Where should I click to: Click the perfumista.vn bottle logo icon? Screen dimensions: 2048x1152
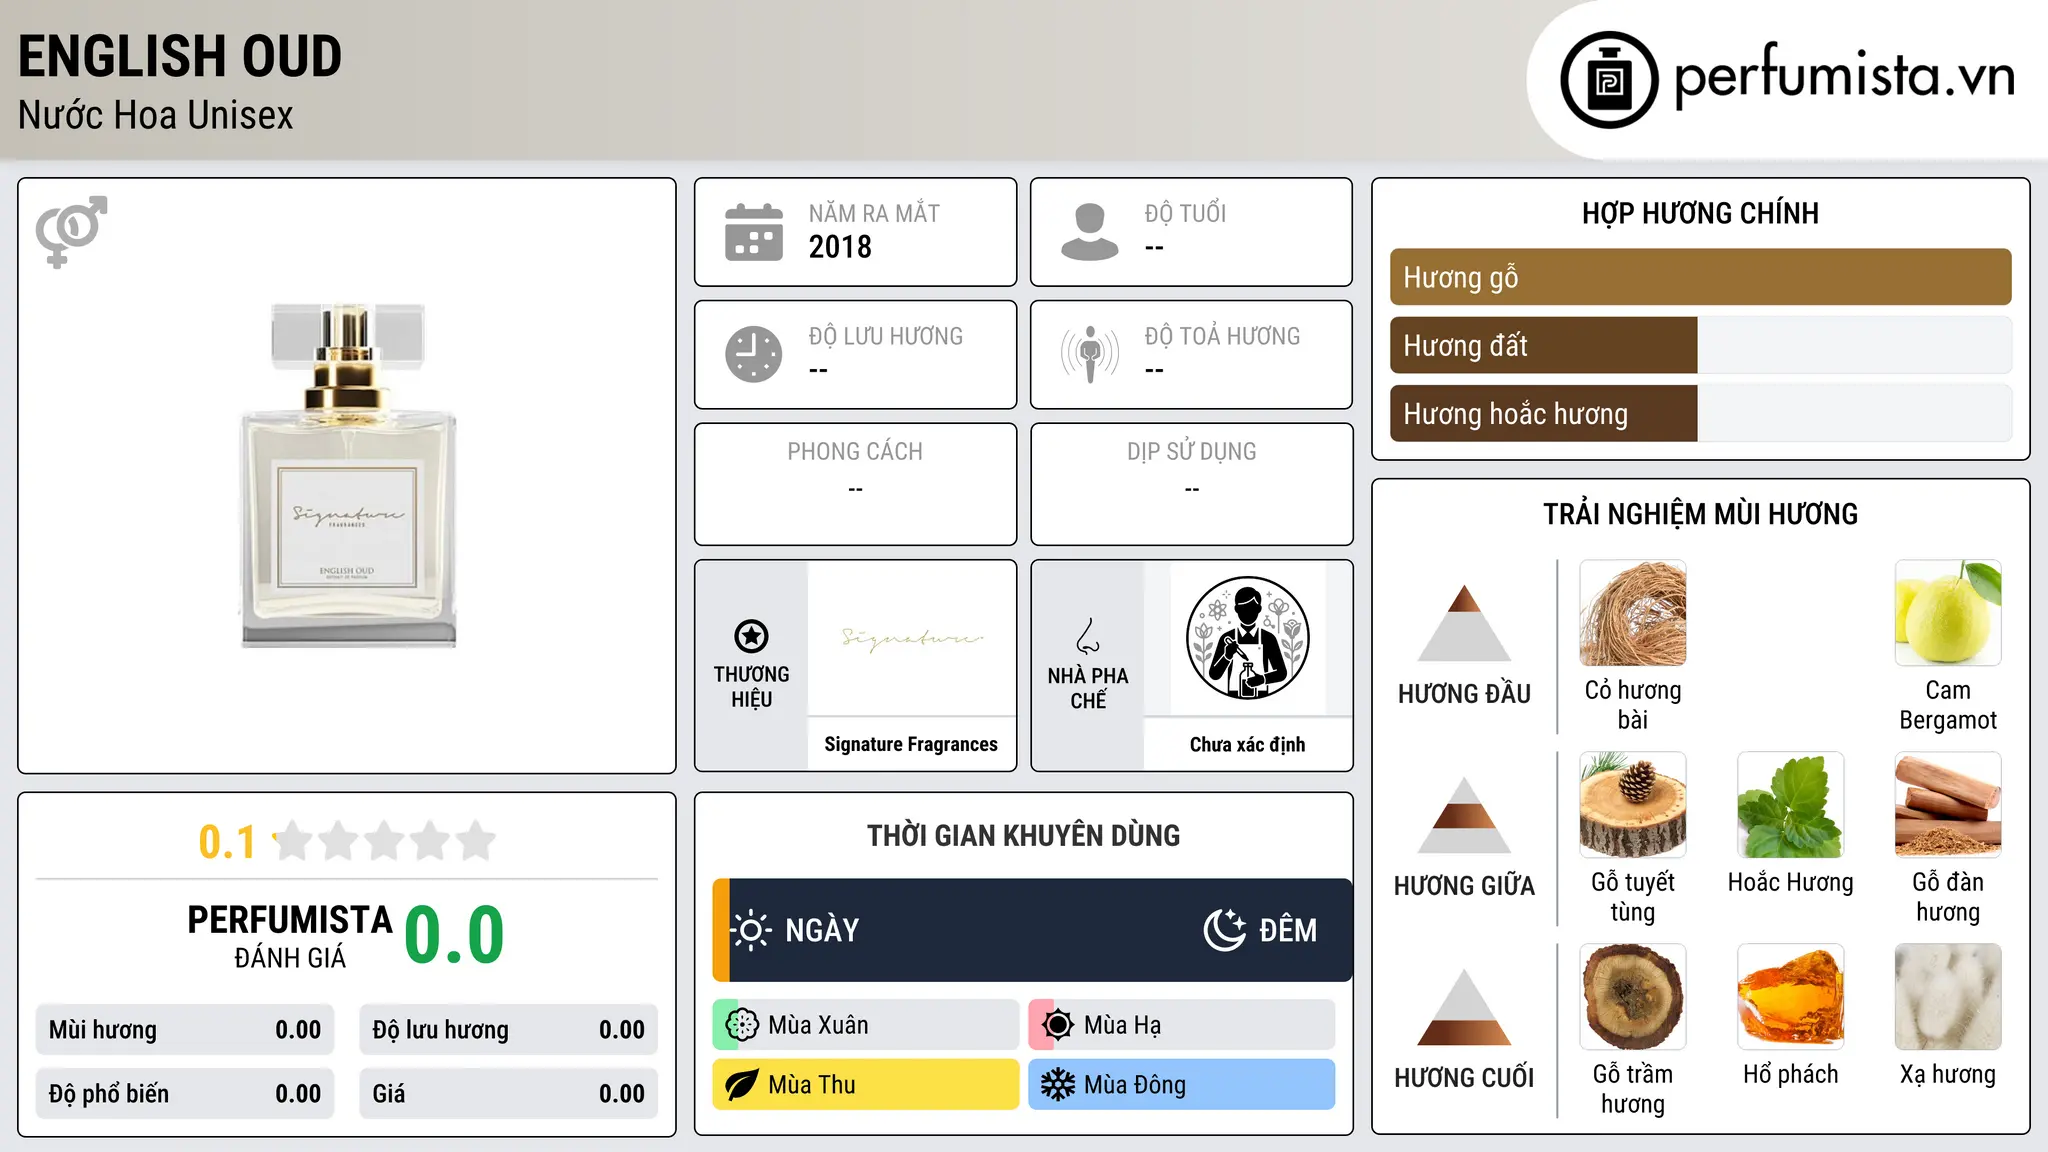(x=1609, y=80)
